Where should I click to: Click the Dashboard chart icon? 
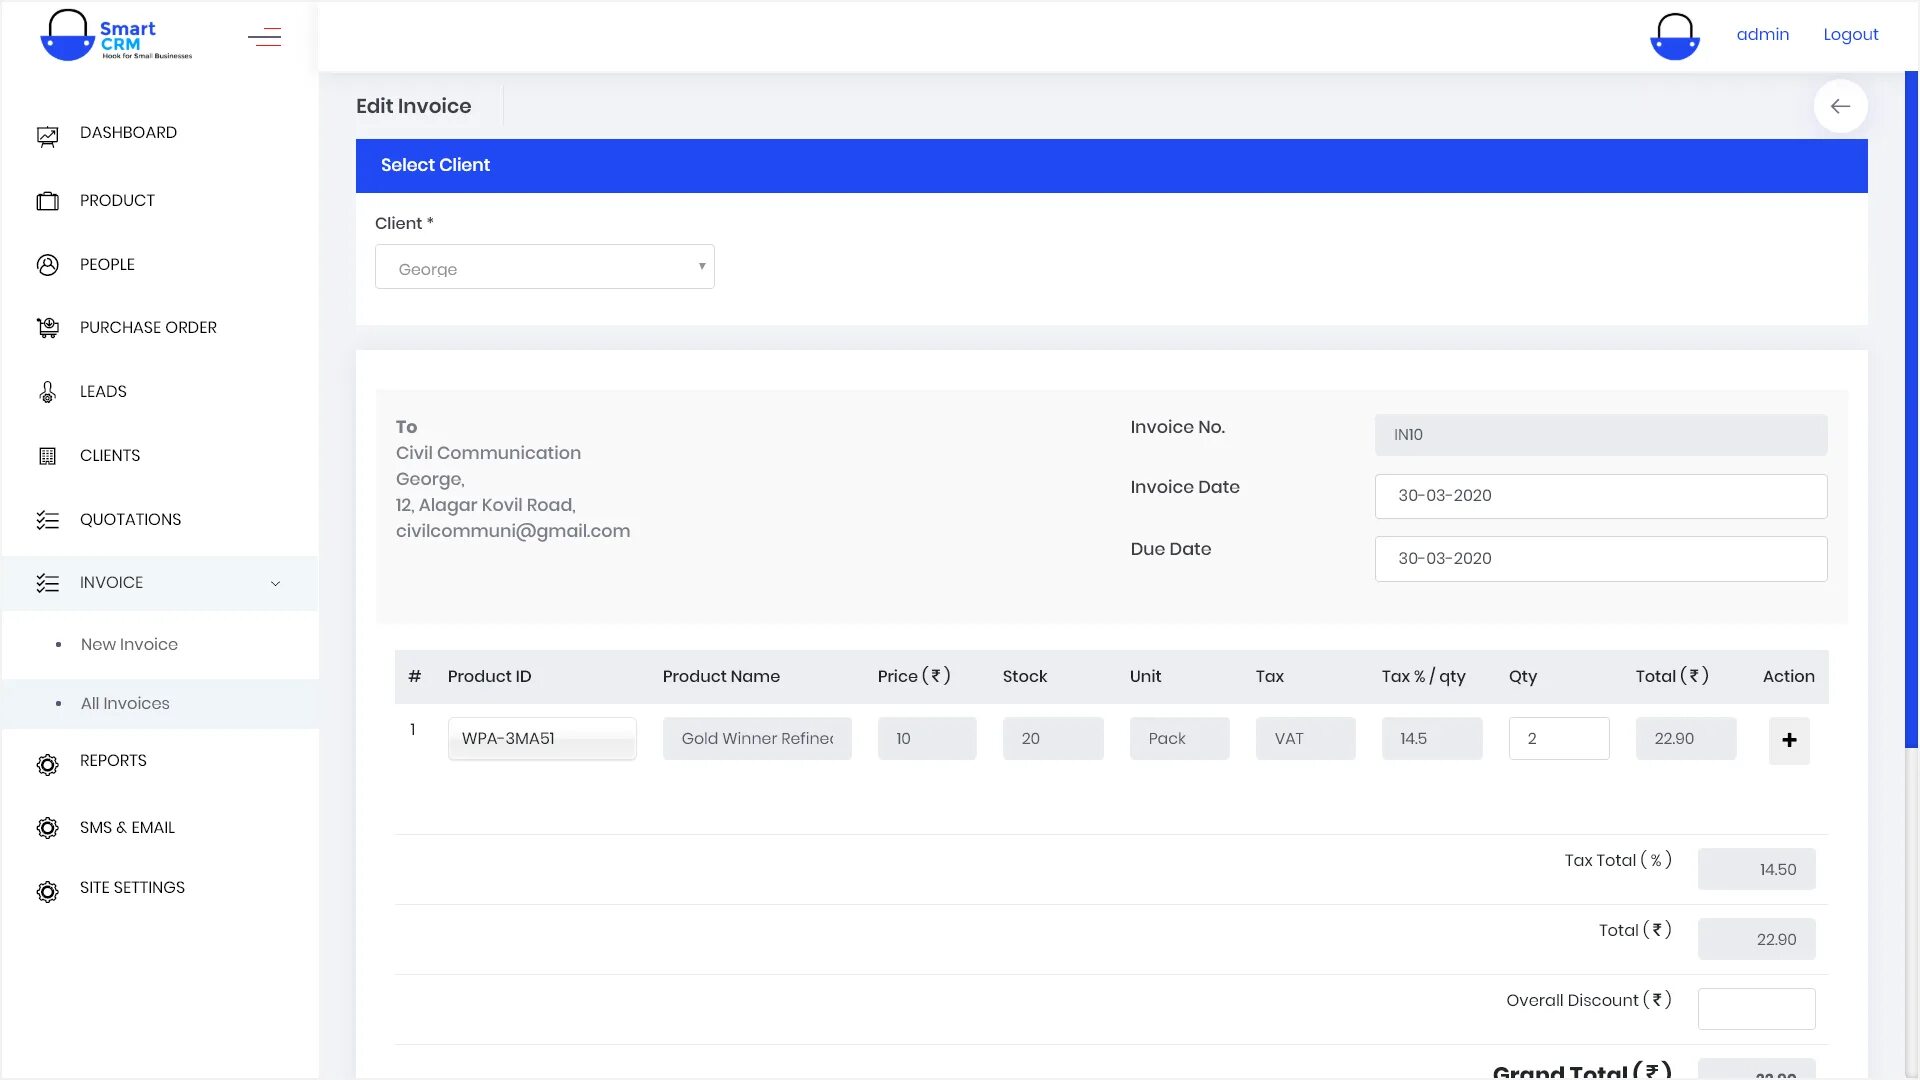coord(47,136)
